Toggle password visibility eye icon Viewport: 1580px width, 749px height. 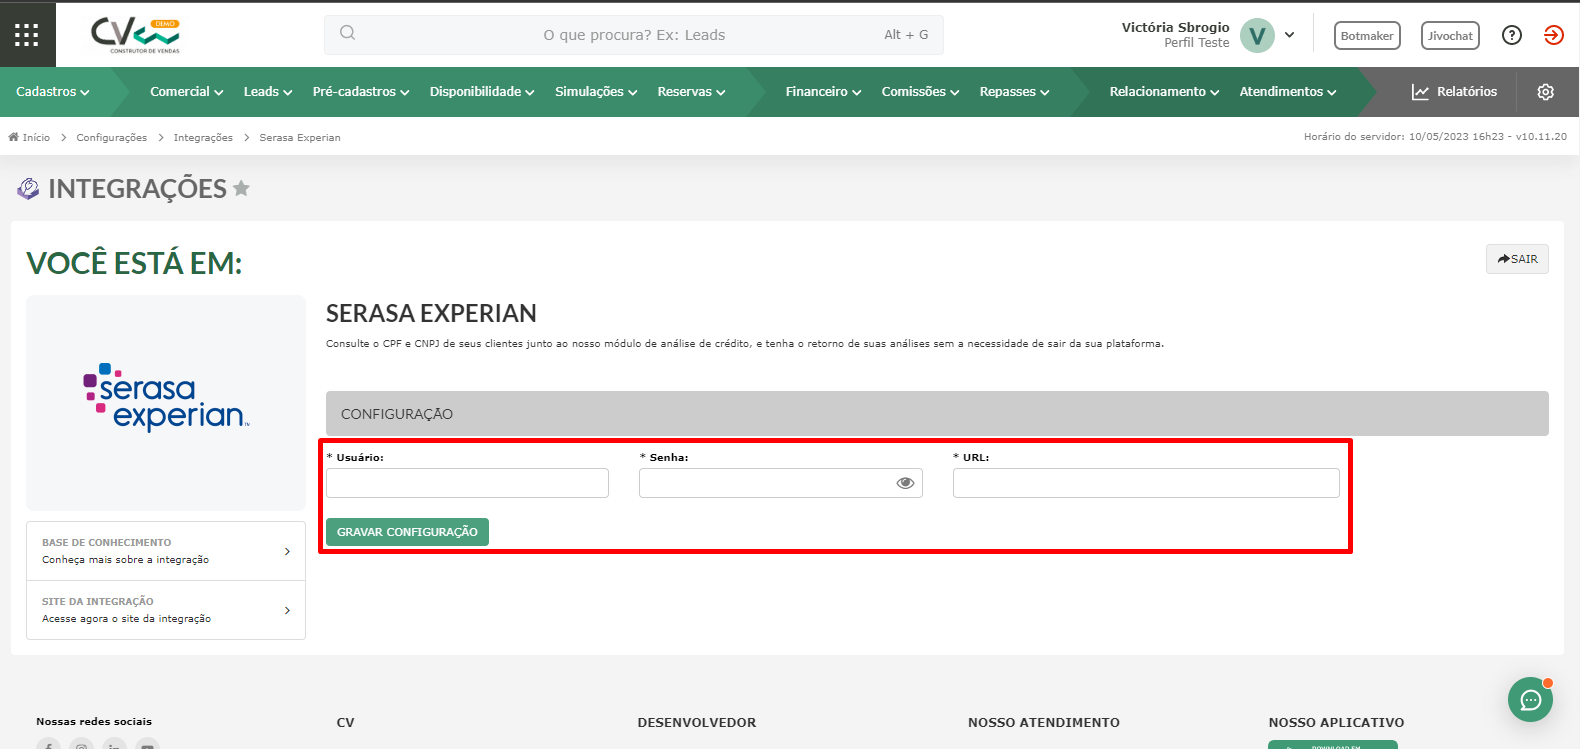(x=905, y=483)
